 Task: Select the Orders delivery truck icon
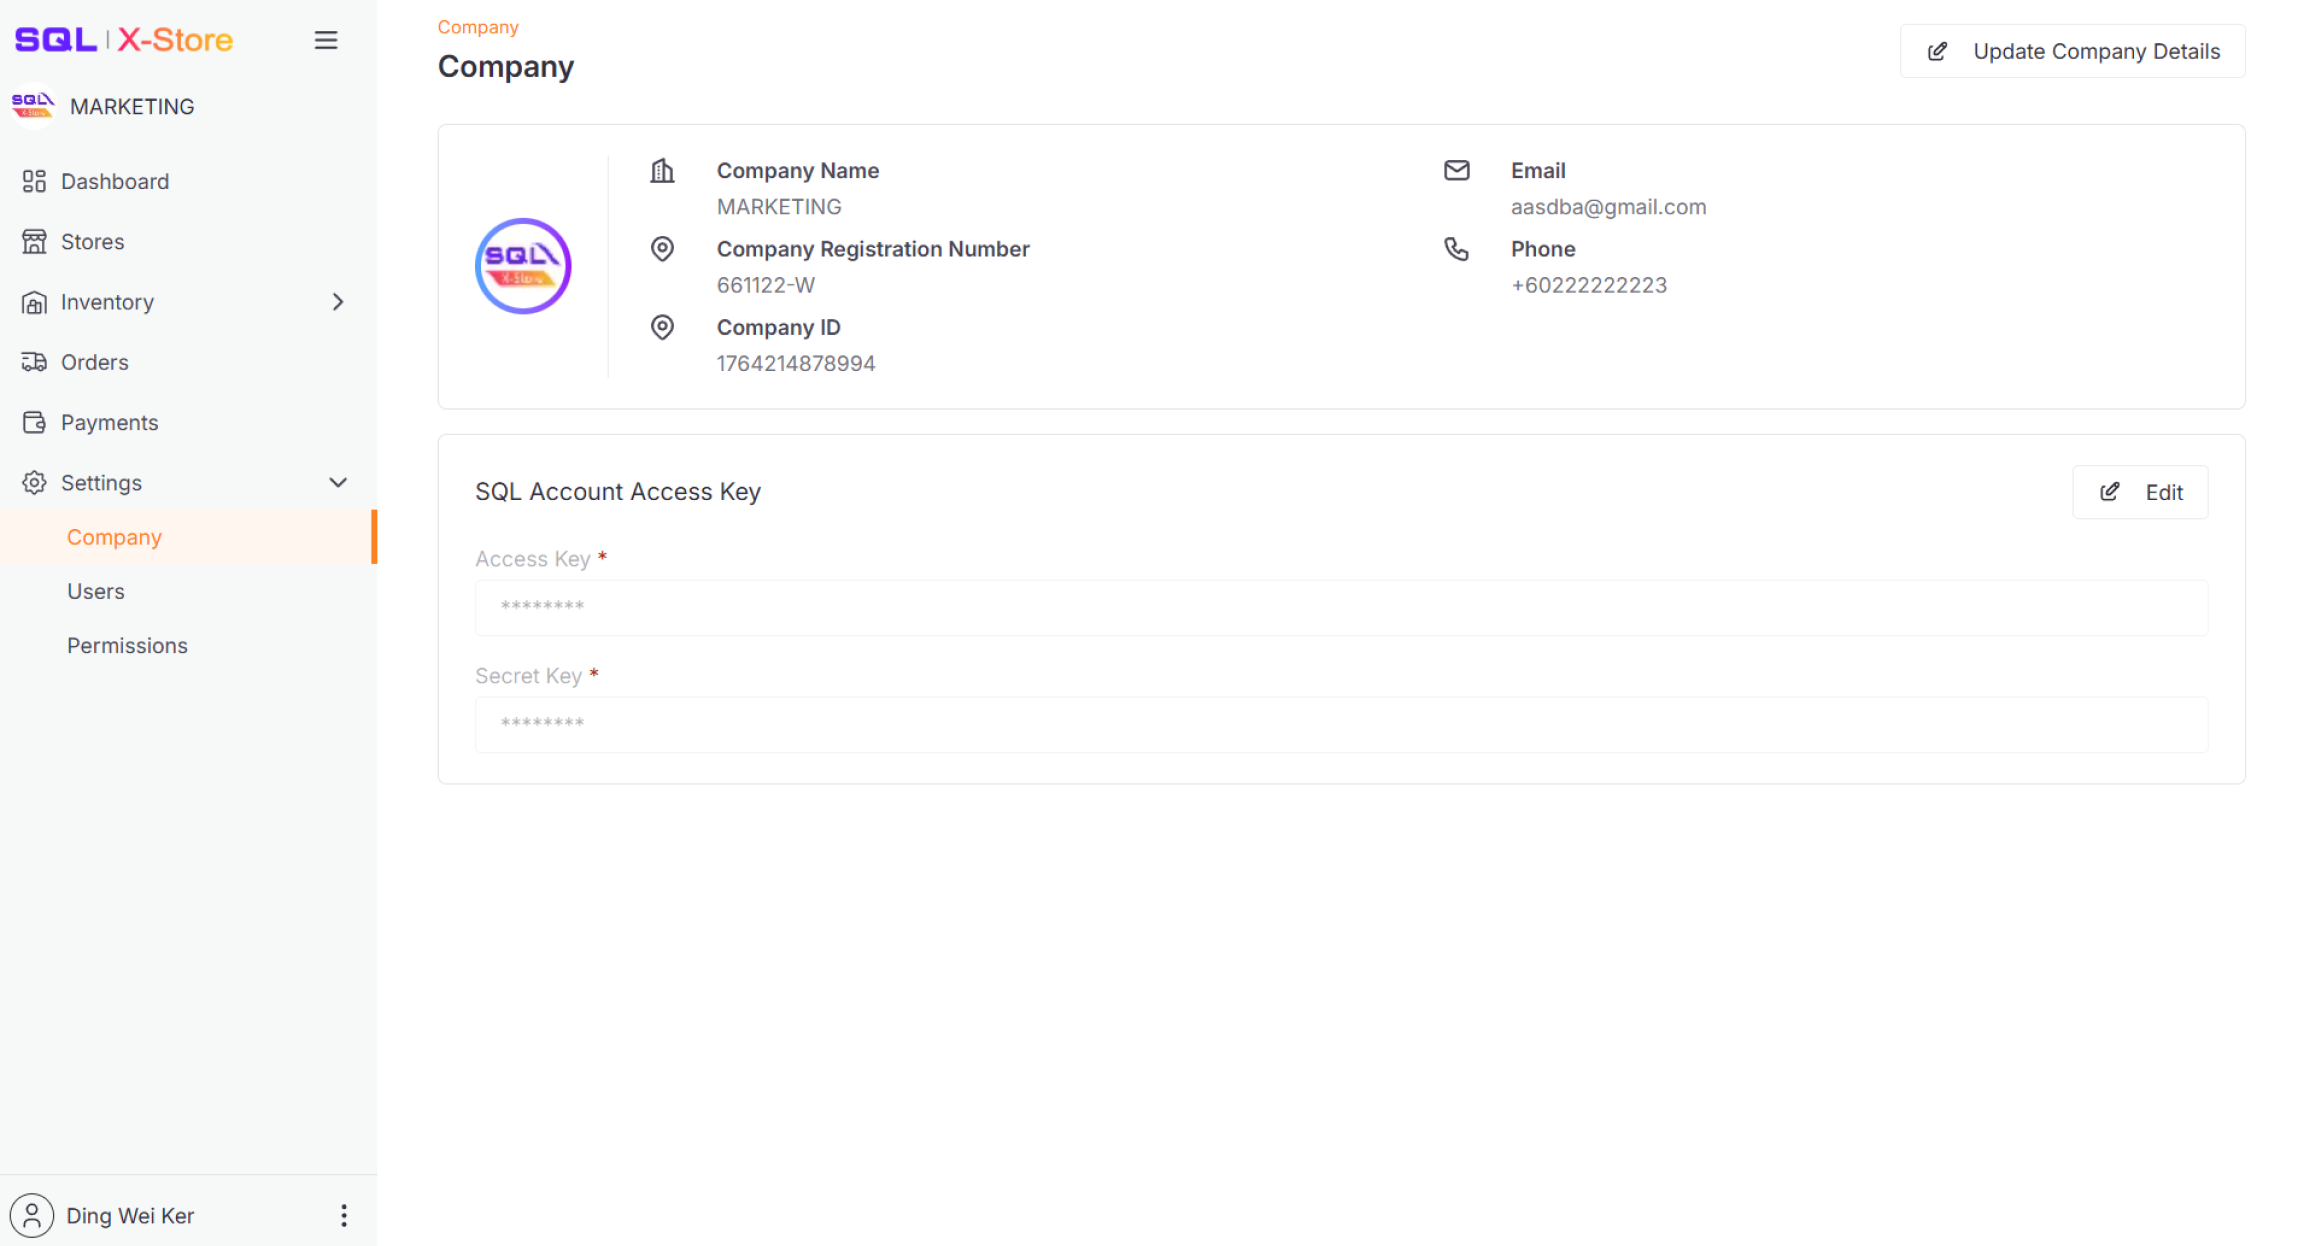click(x=33, y=362)
